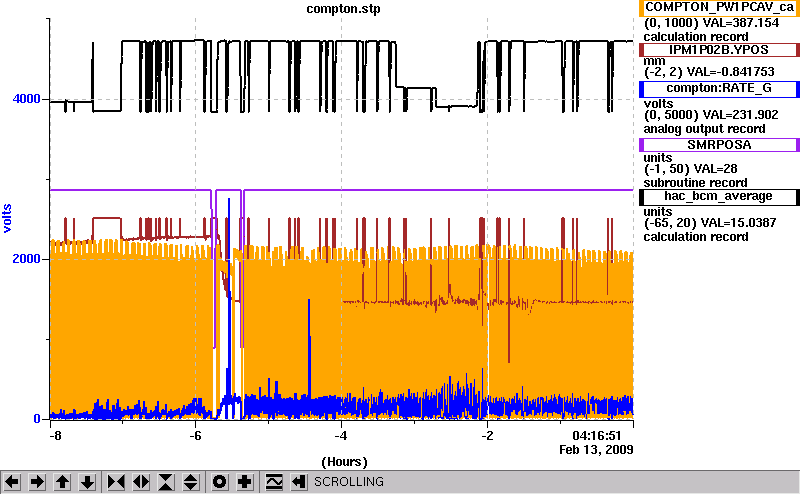The image size is (800, 494).
Task: Click the Feb 13, 2009 date label
Action: 596,450
